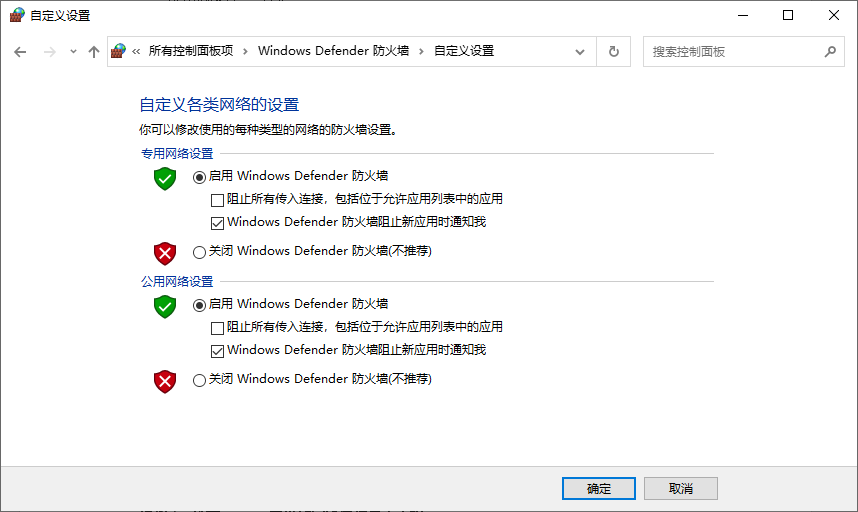Go up one level with the up arrow
The width and height of the screenshot is (858, 512).
click(94, 52)
